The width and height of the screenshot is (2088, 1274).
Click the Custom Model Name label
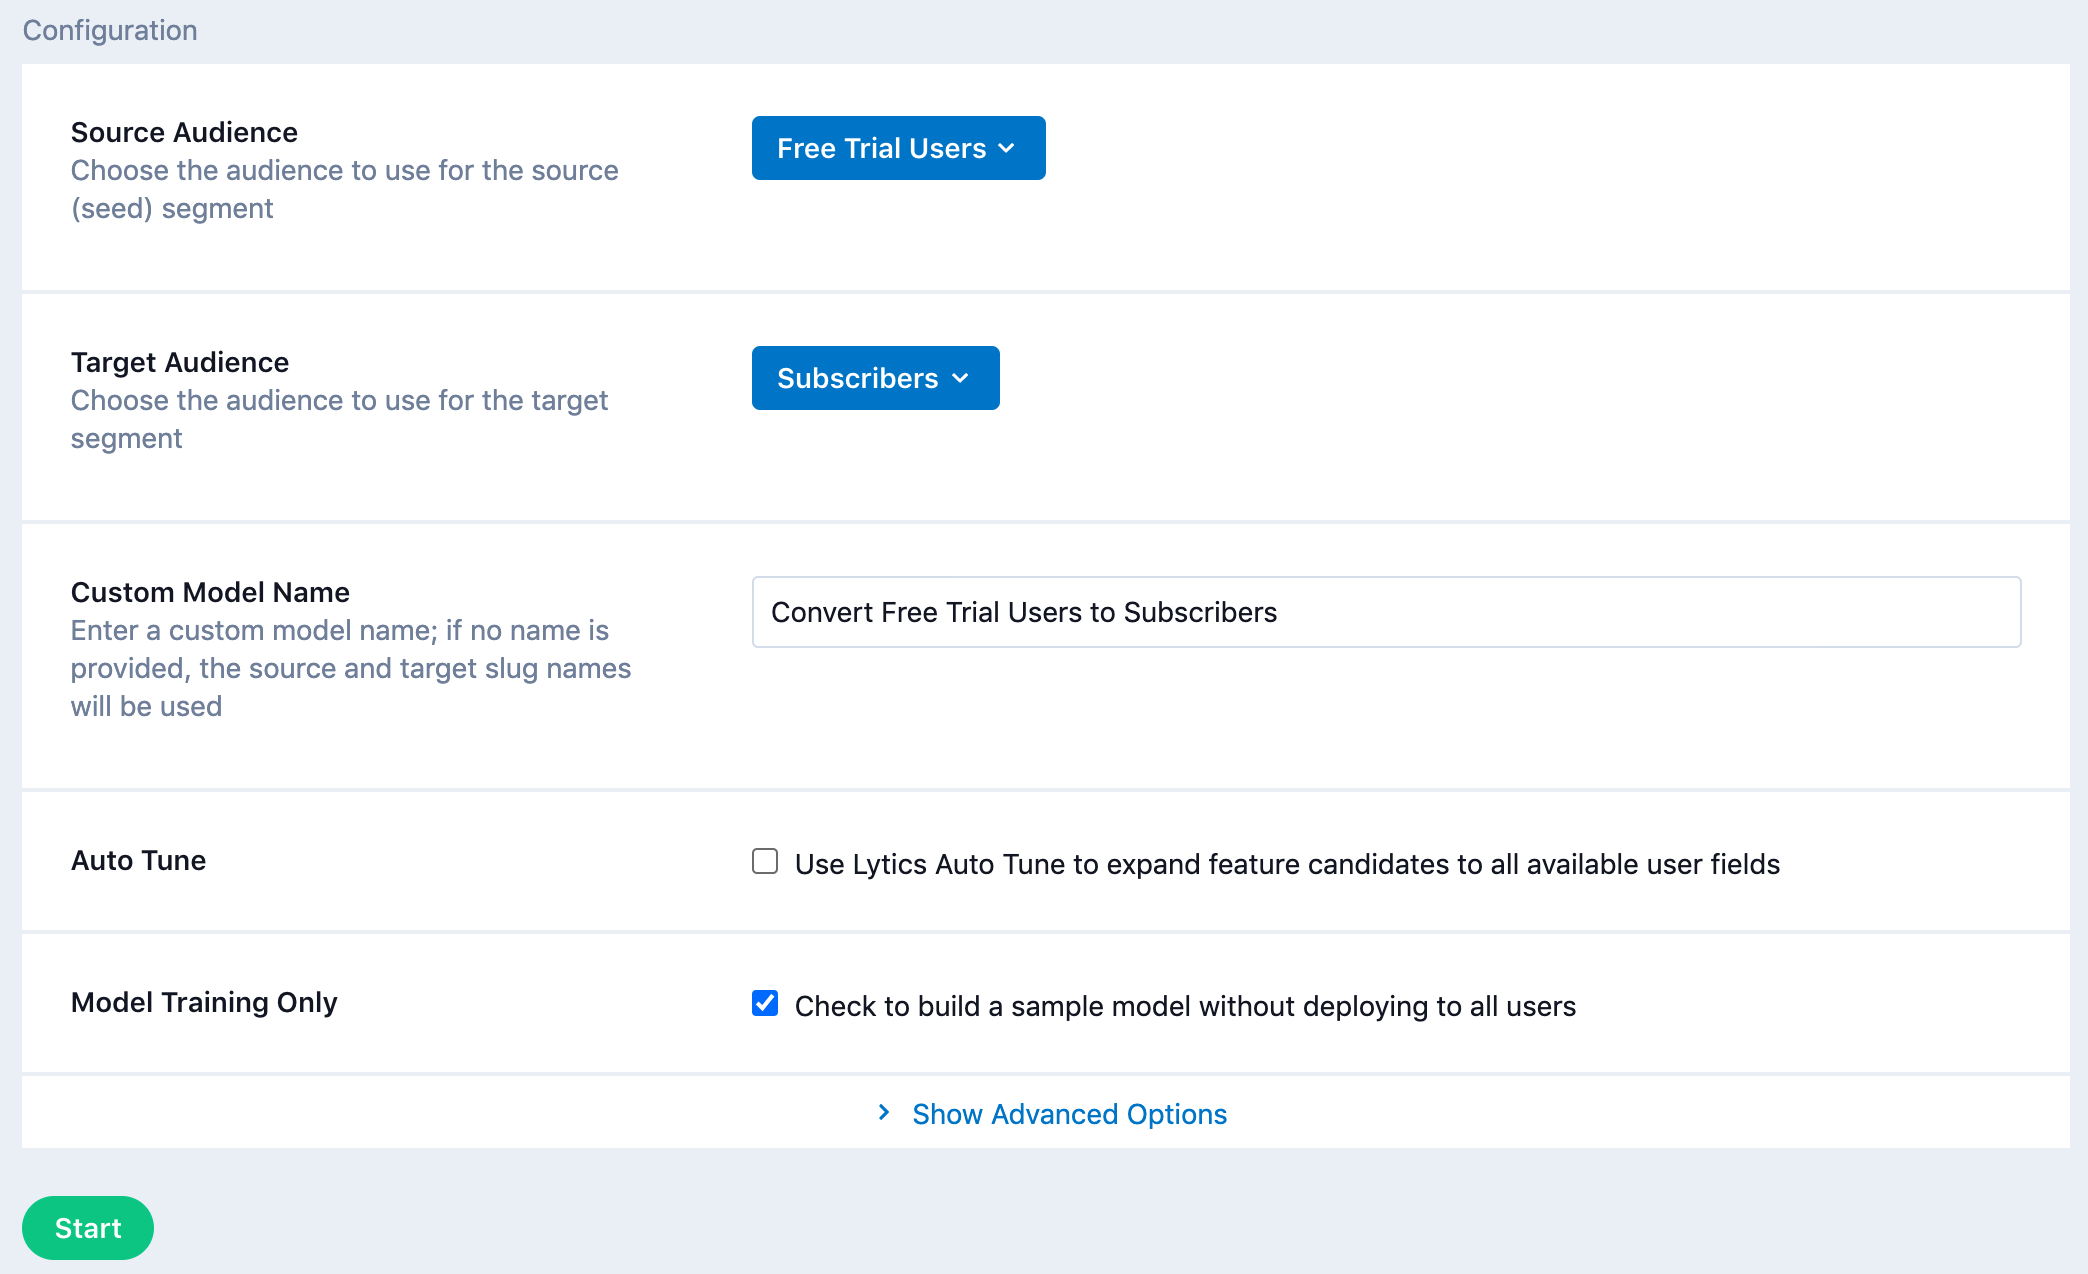pos(210,592)
